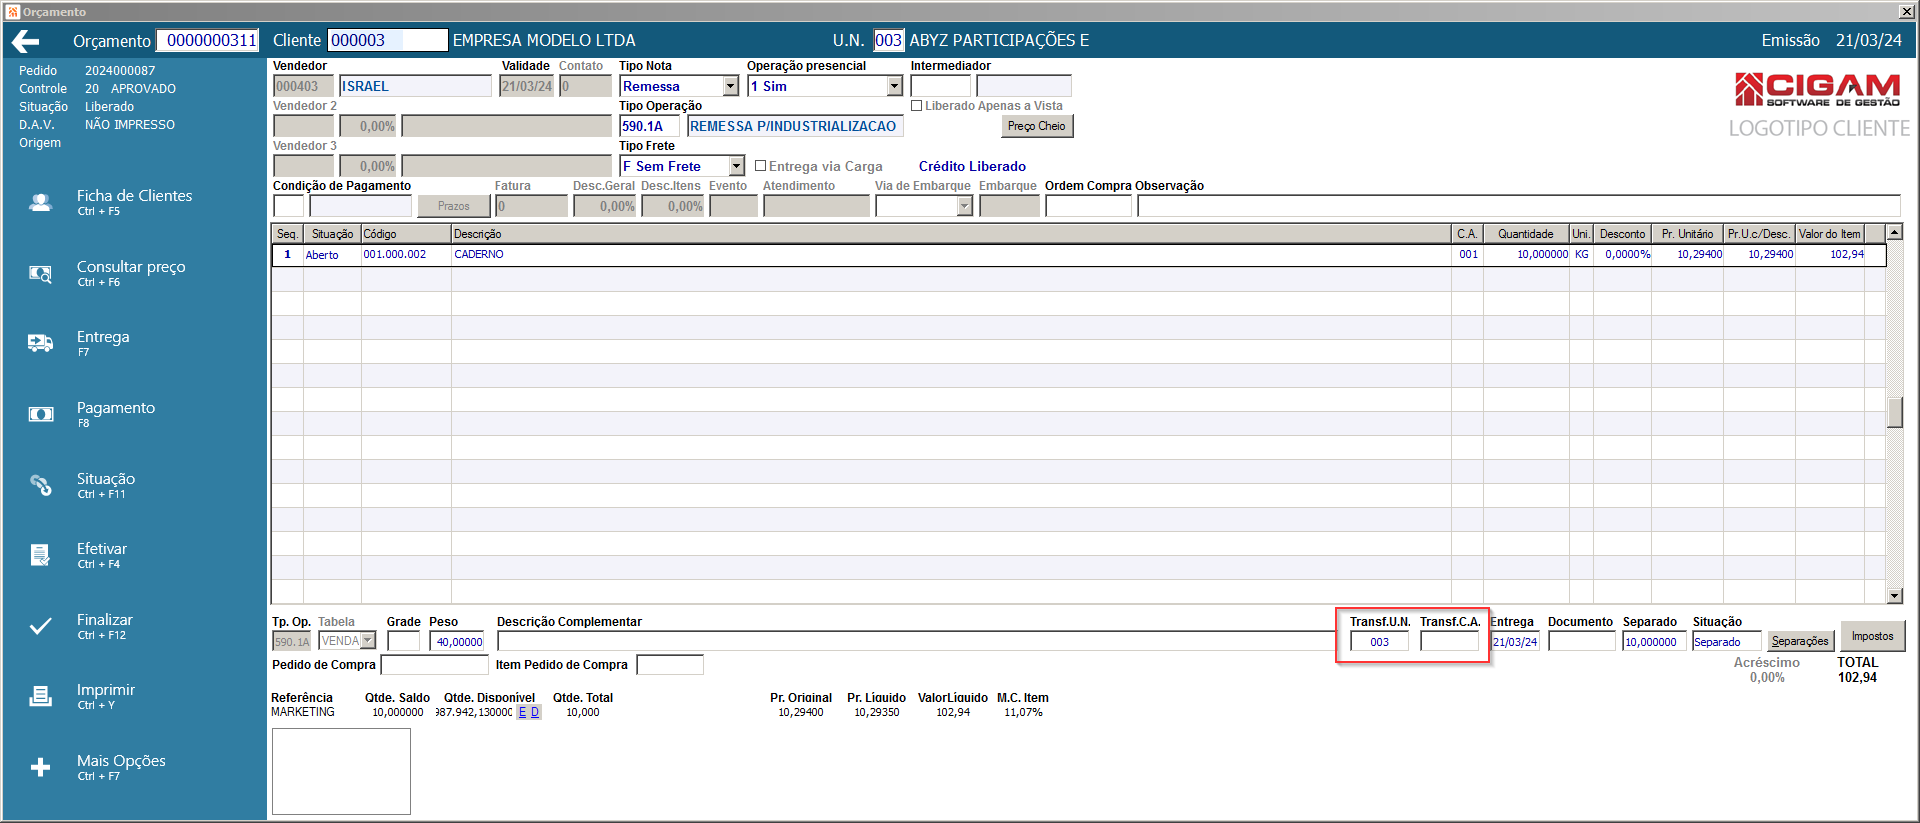Click the empty Transf.C.A. field
The height and width of the screenshot is (823, 1920).
pyautogui.click(x=1449, y=642)
